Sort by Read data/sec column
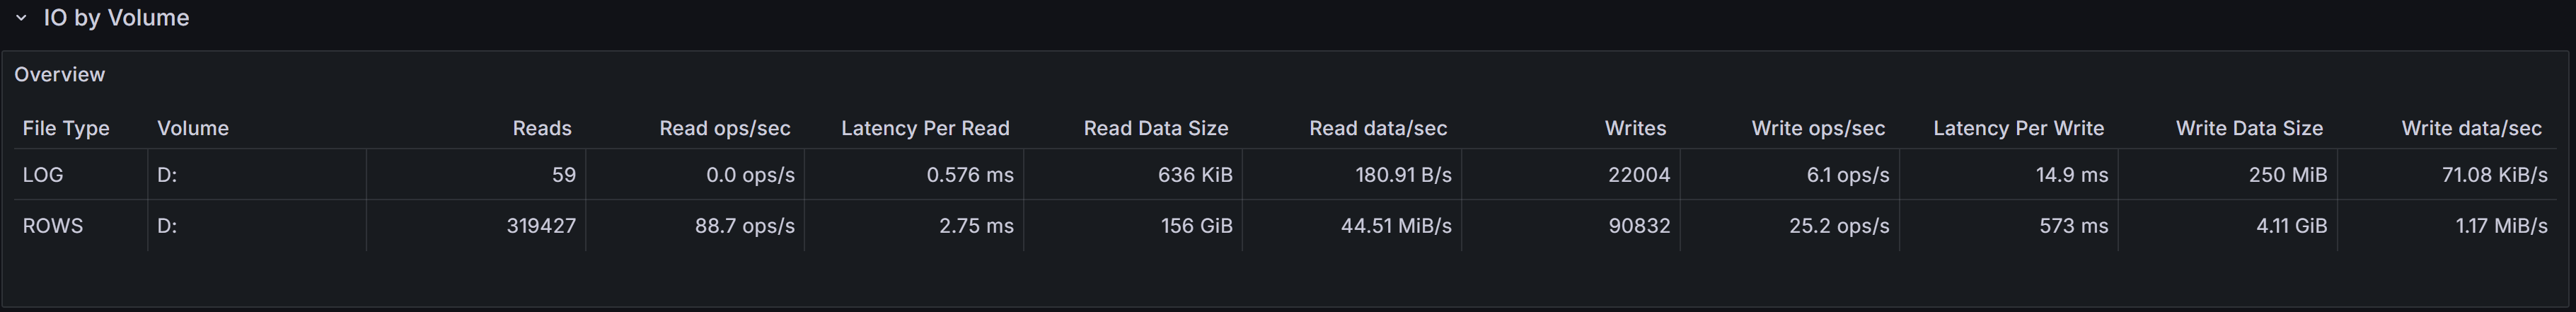Image resolution: width=2576 pixels, height=312 pixels. click(1377, 128)
